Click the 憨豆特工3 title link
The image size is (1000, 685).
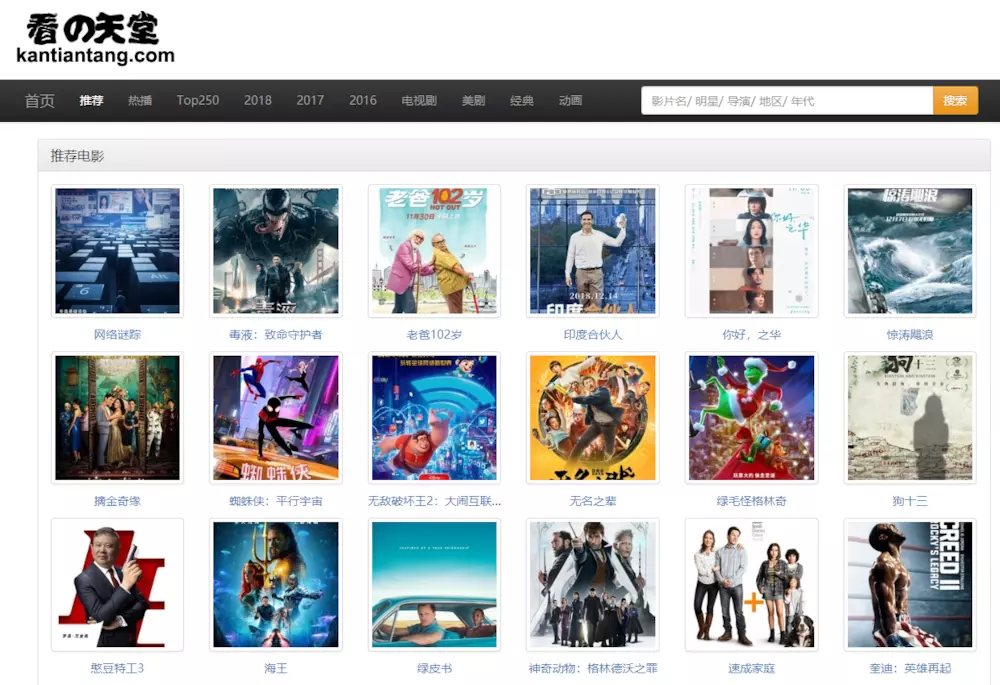117,668
